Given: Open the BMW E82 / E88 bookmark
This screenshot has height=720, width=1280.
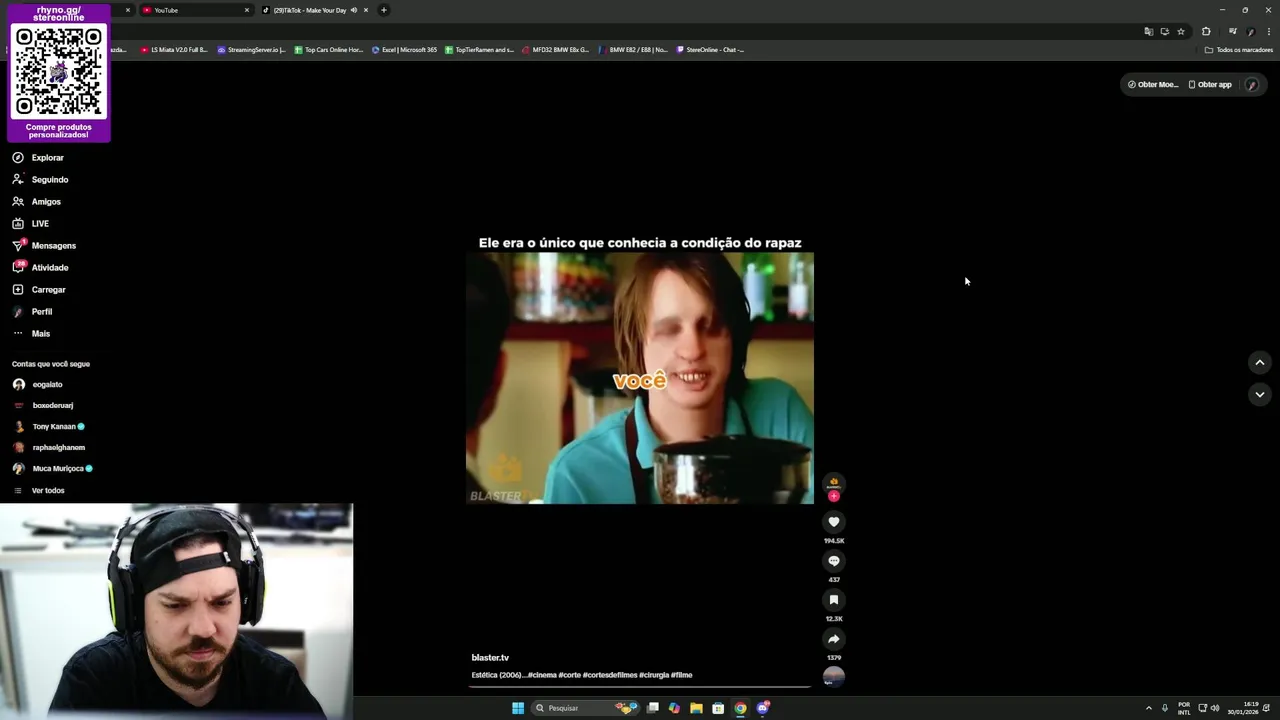Looking at the screenshot, I should [x=634, y=50].
